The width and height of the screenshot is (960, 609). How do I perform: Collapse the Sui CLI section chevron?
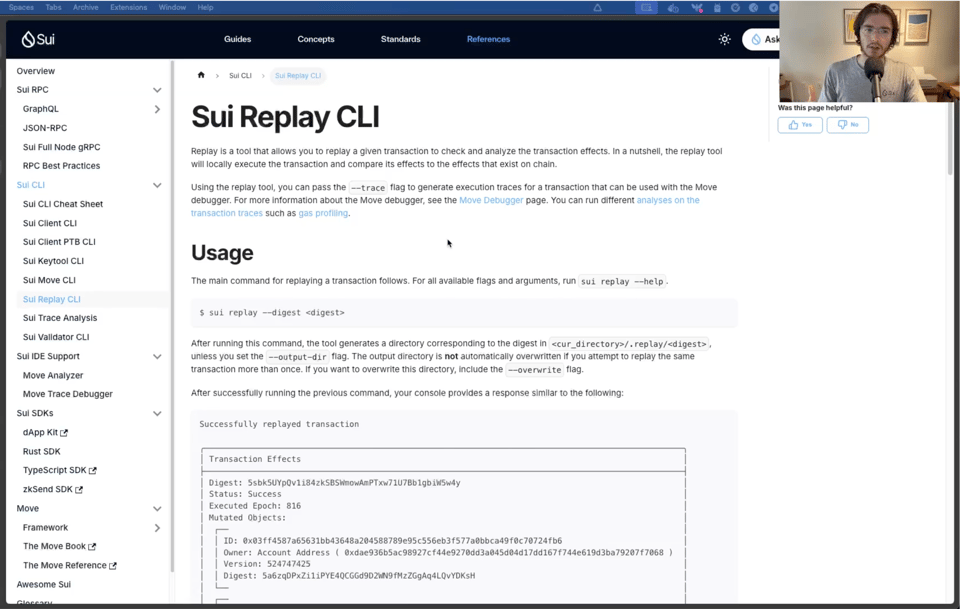157,185
